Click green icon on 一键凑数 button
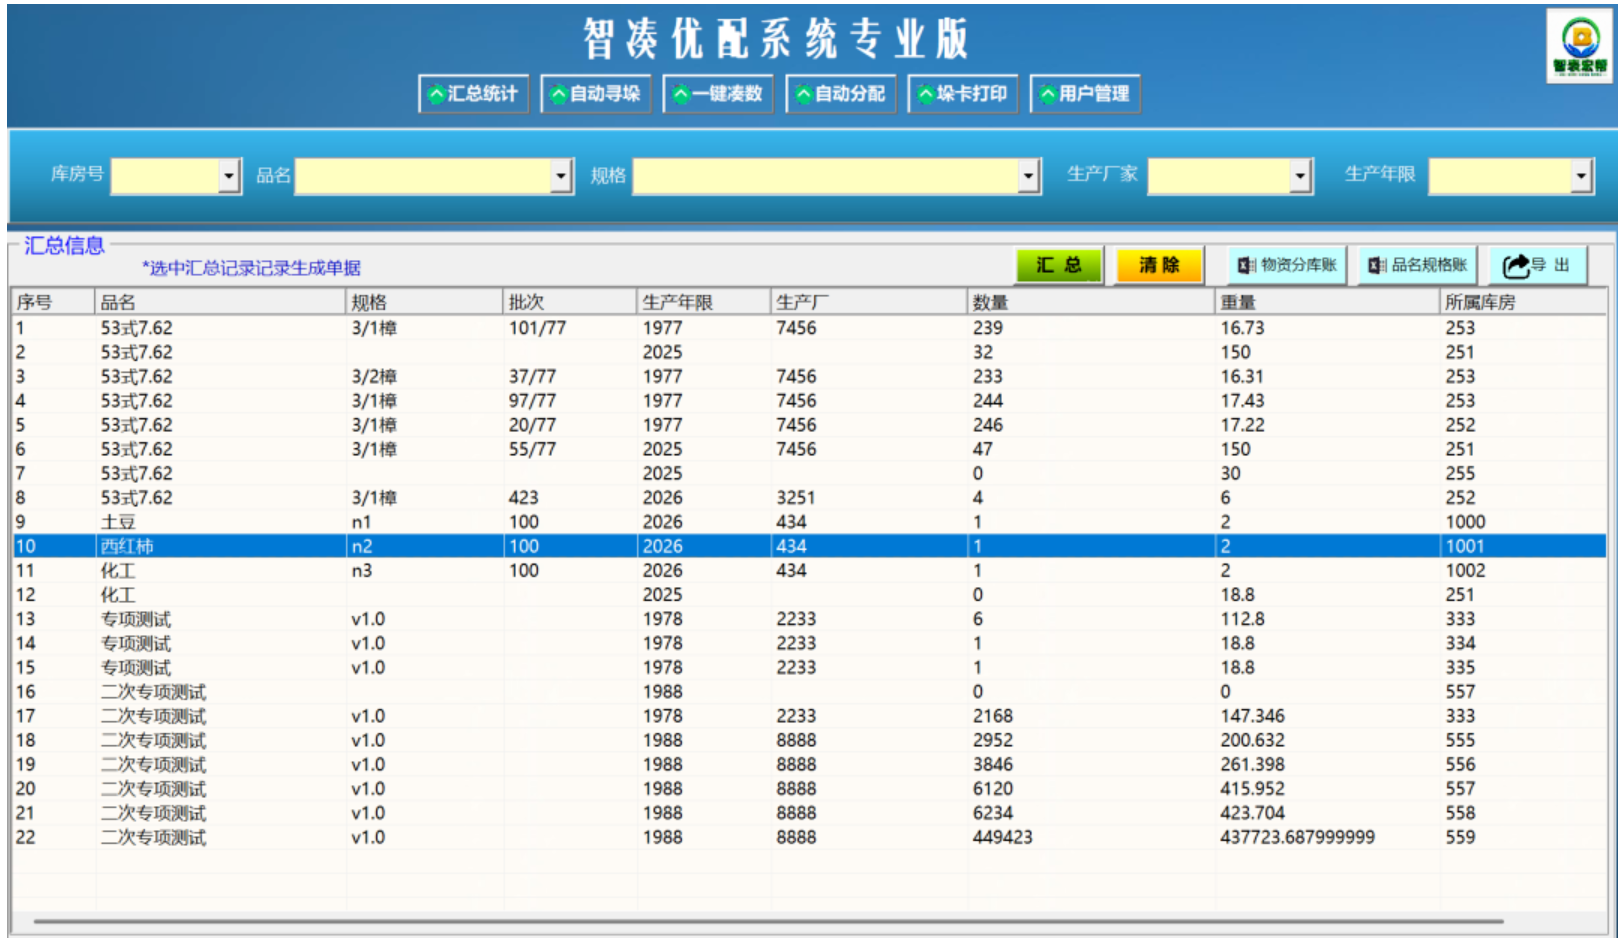1618x938 pixels. pos(681,95)
